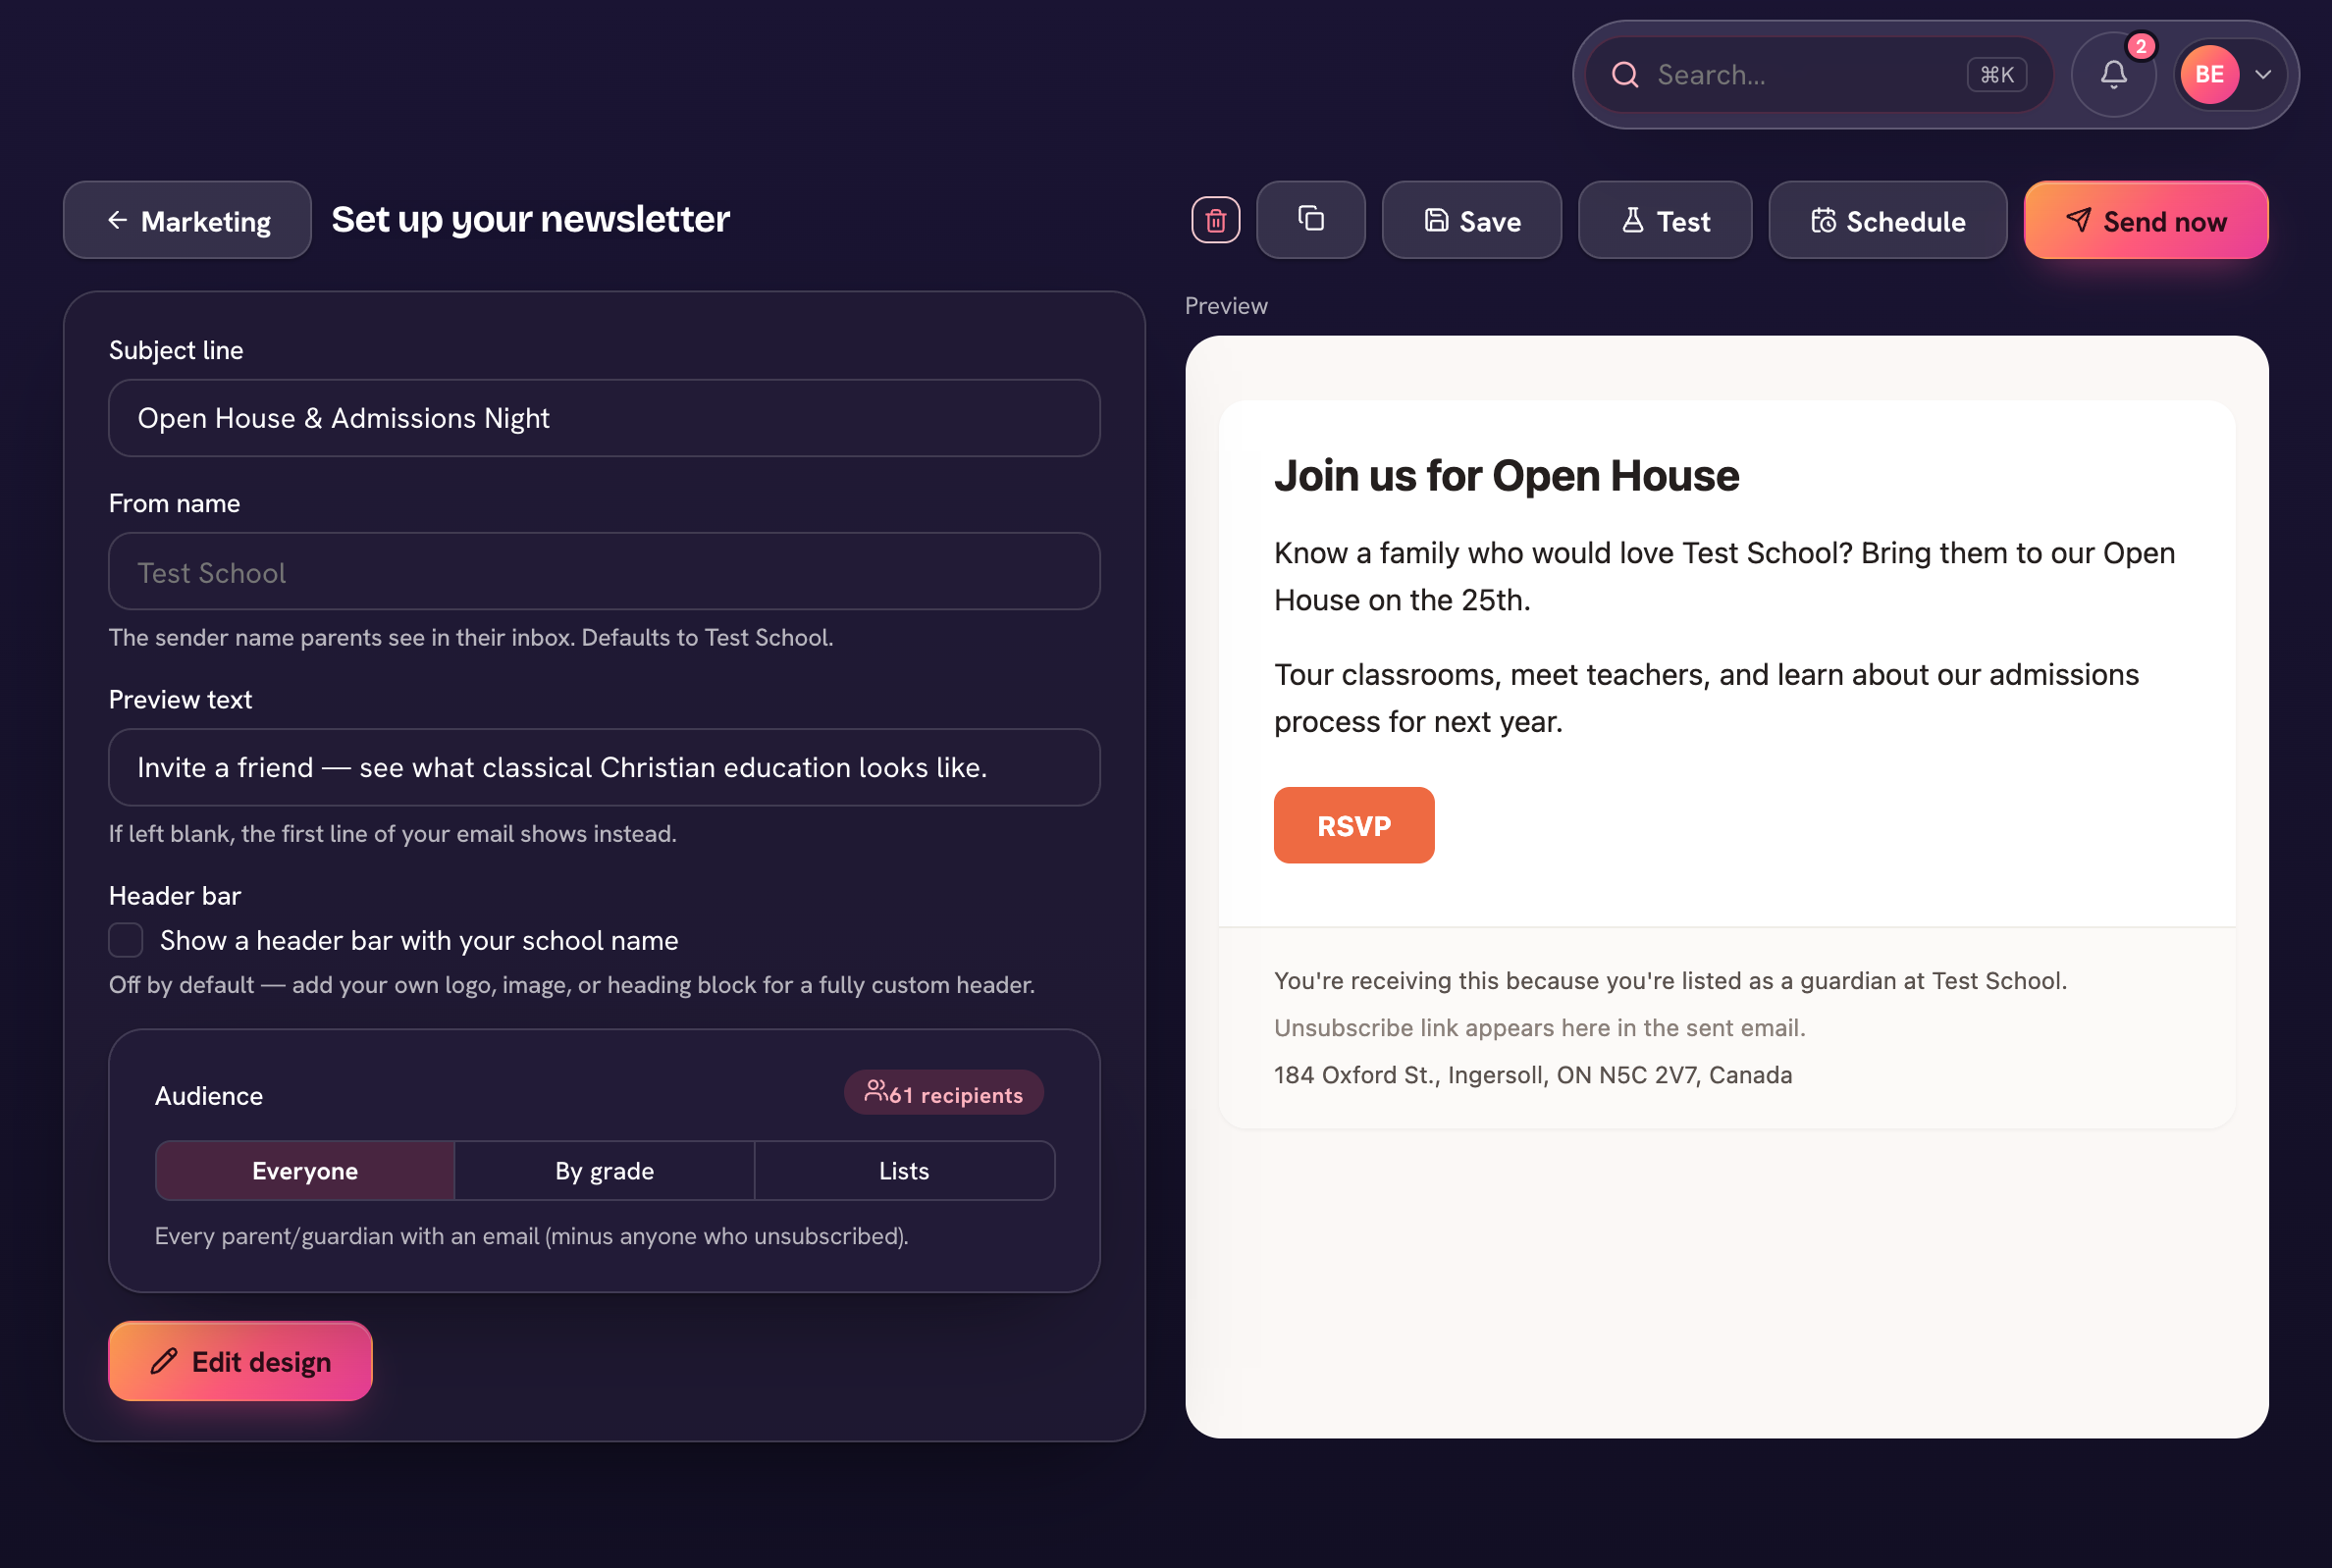The width and height of the screenshot is (2332, 1568).
Task: Click 'Unsubscribe link appears here' text
Action: [x=1539, y=1028]
